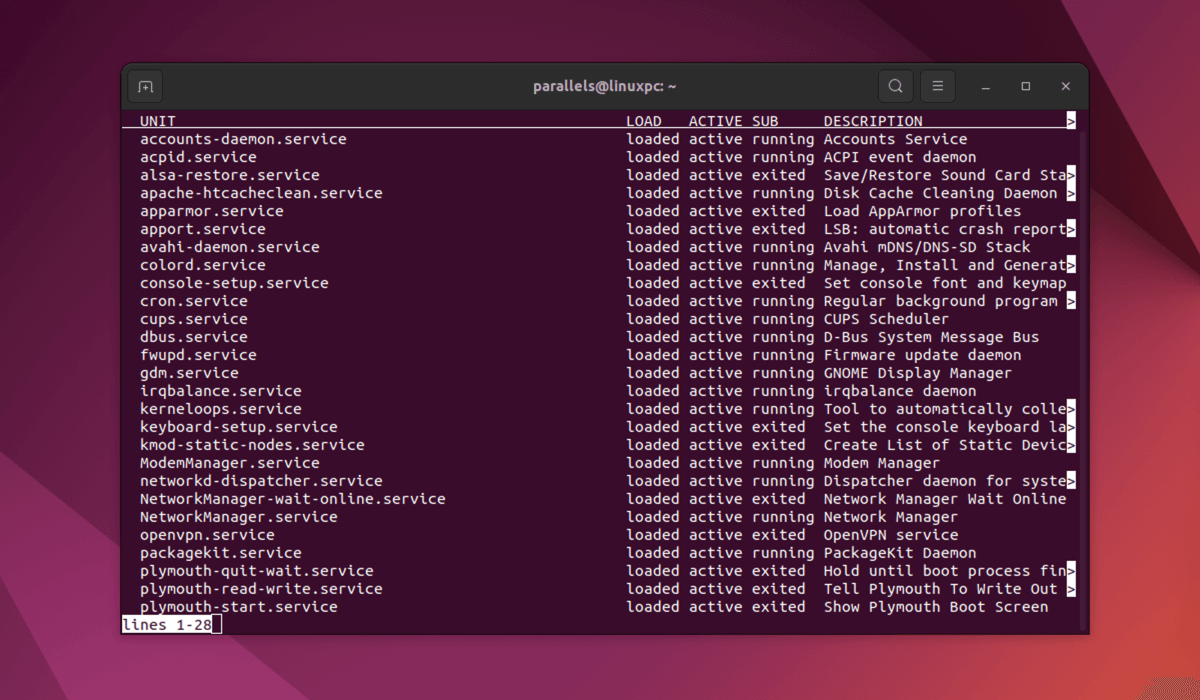The image size is (1200, 700).
Task: Open the terminal hamburger menu
Action: coord(938,87)
